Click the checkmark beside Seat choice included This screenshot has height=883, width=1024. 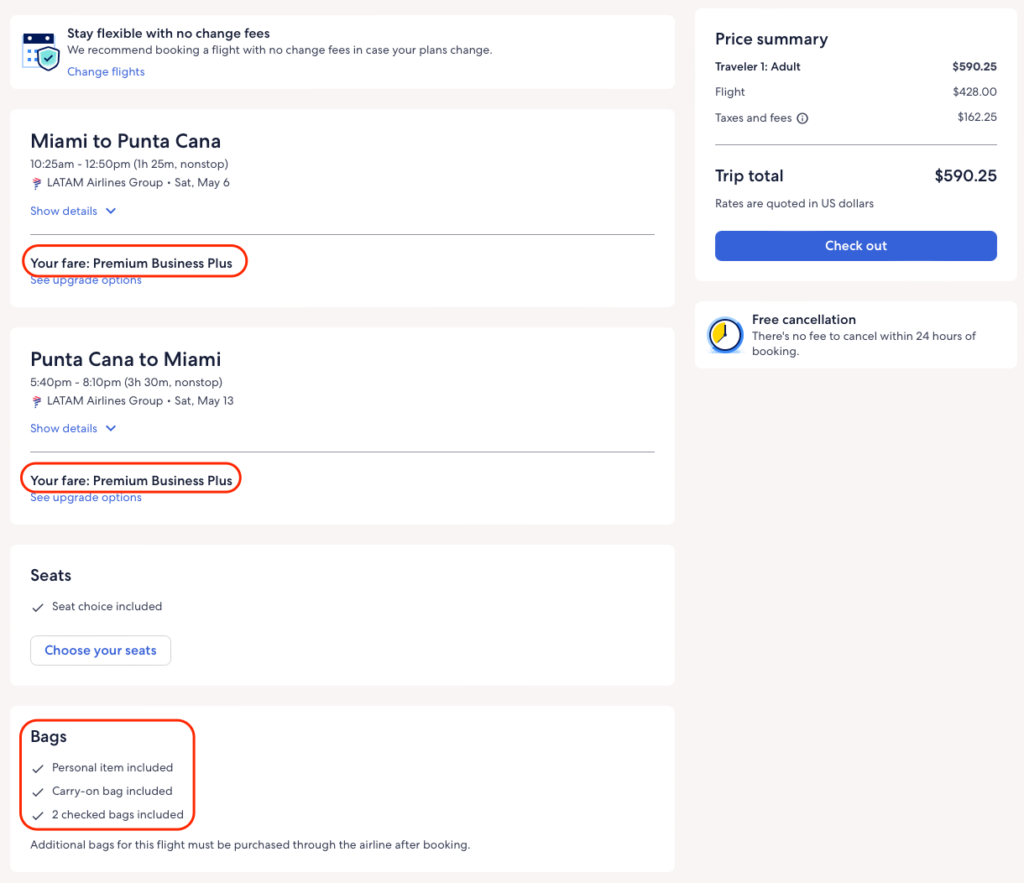click(x=38, y=607)
